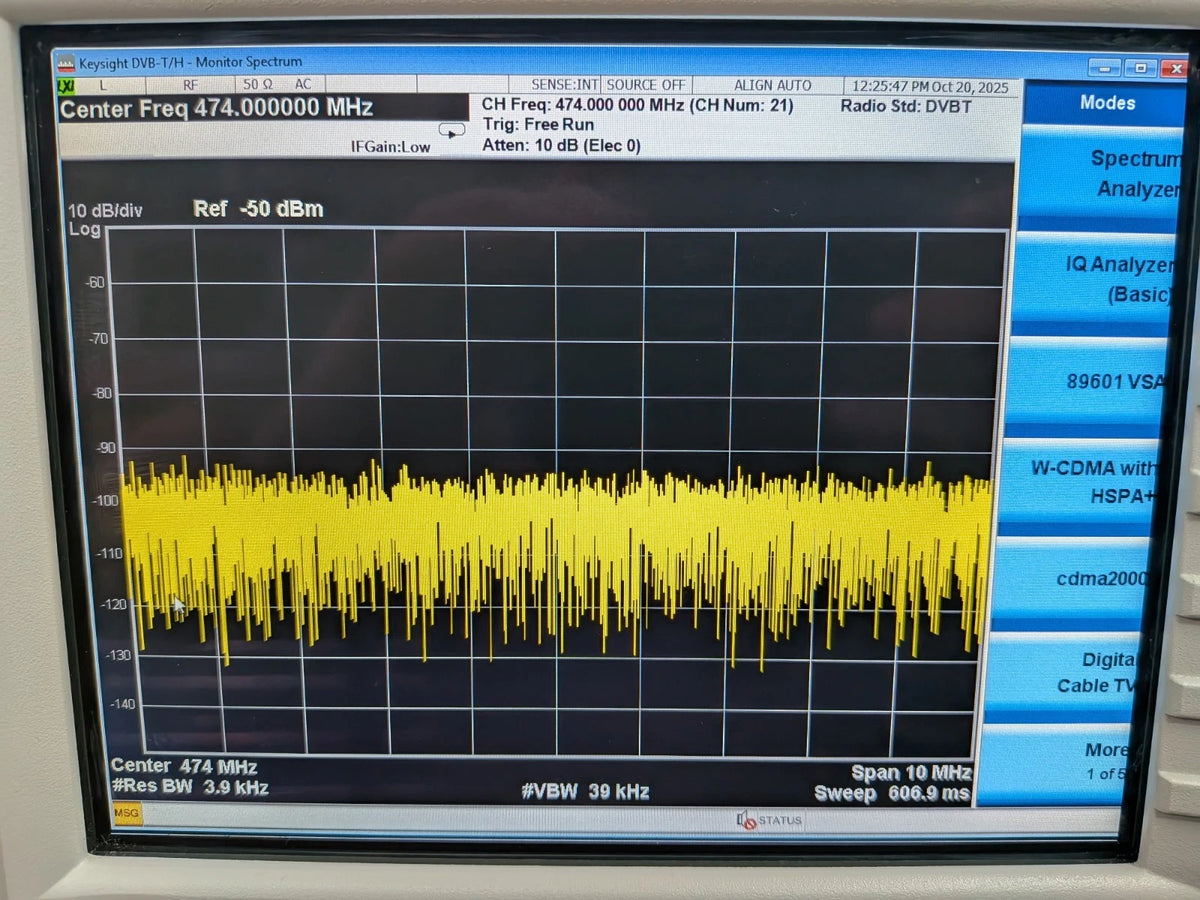
Task: Click the #VBW 39 kHz readout
Action: tap(585, 792)
